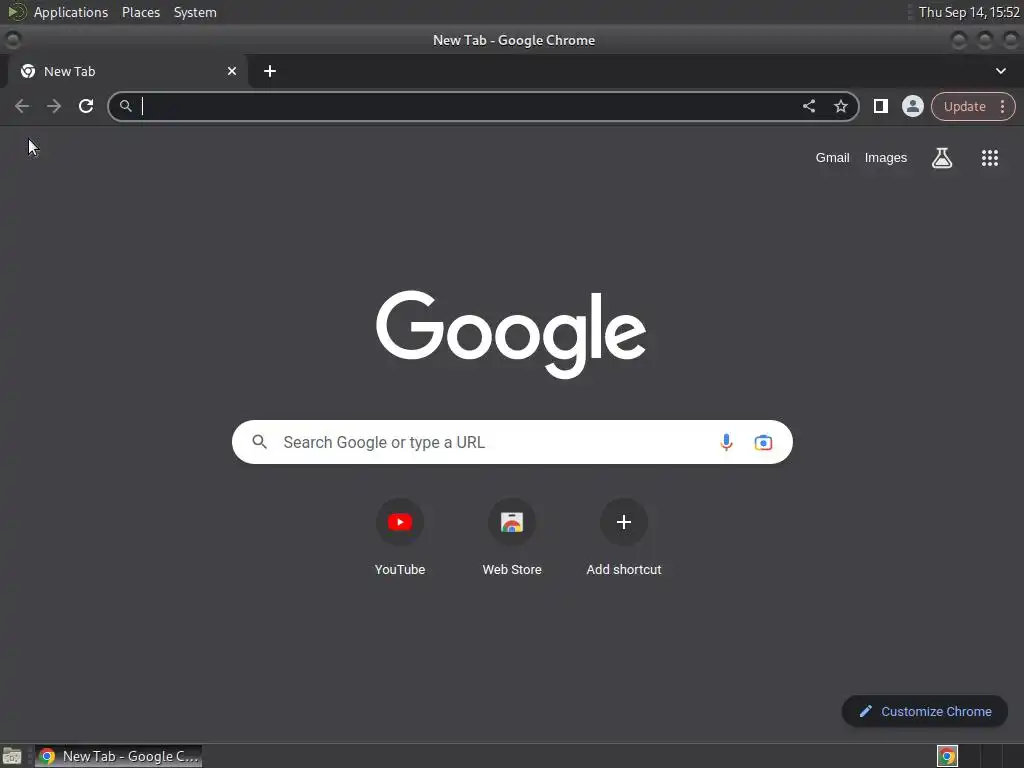Click the magnifier icon in Google search box

(x=259, y=442)
